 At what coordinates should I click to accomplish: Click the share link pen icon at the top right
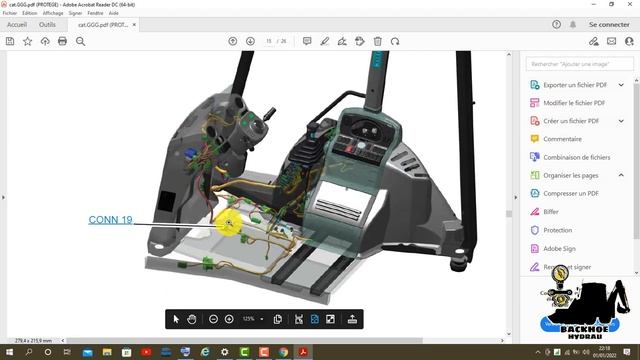593,41
